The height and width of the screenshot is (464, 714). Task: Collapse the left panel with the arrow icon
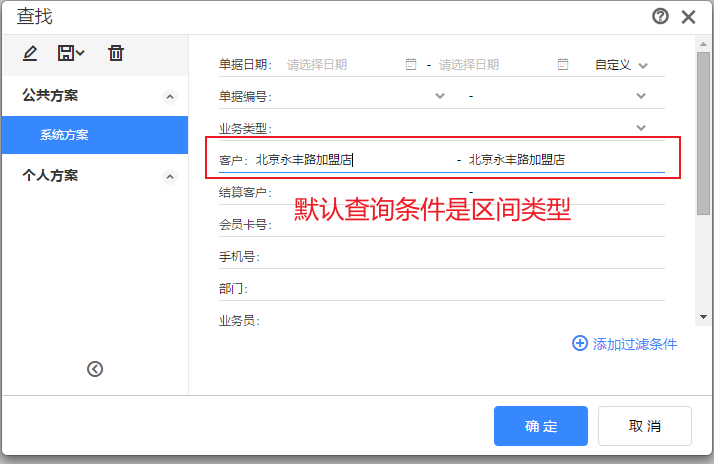coord(95,369)
